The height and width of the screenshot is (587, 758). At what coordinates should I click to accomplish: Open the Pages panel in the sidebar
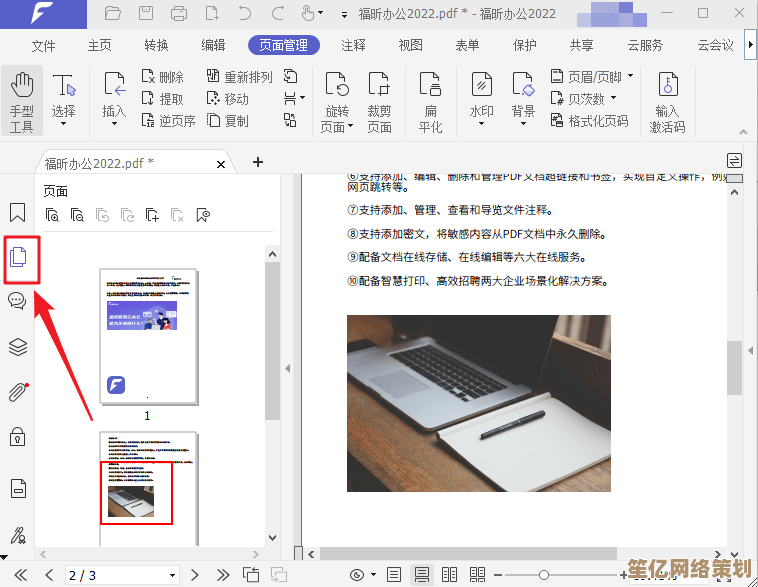click(x=18, y=258)
